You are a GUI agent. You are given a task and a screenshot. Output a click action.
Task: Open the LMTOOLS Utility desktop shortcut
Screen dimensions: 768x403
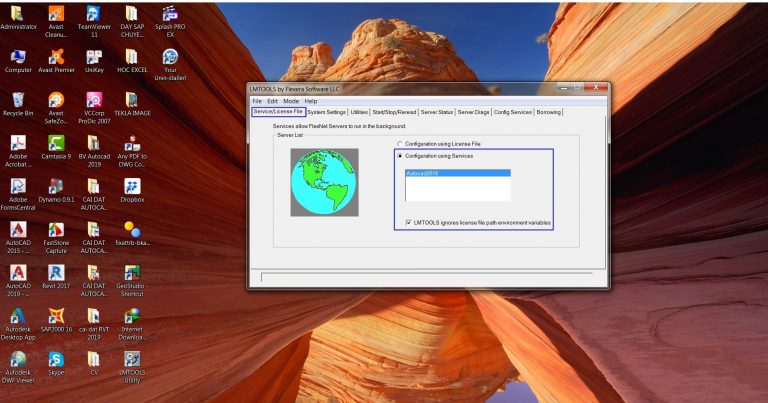tap(132, 366)
